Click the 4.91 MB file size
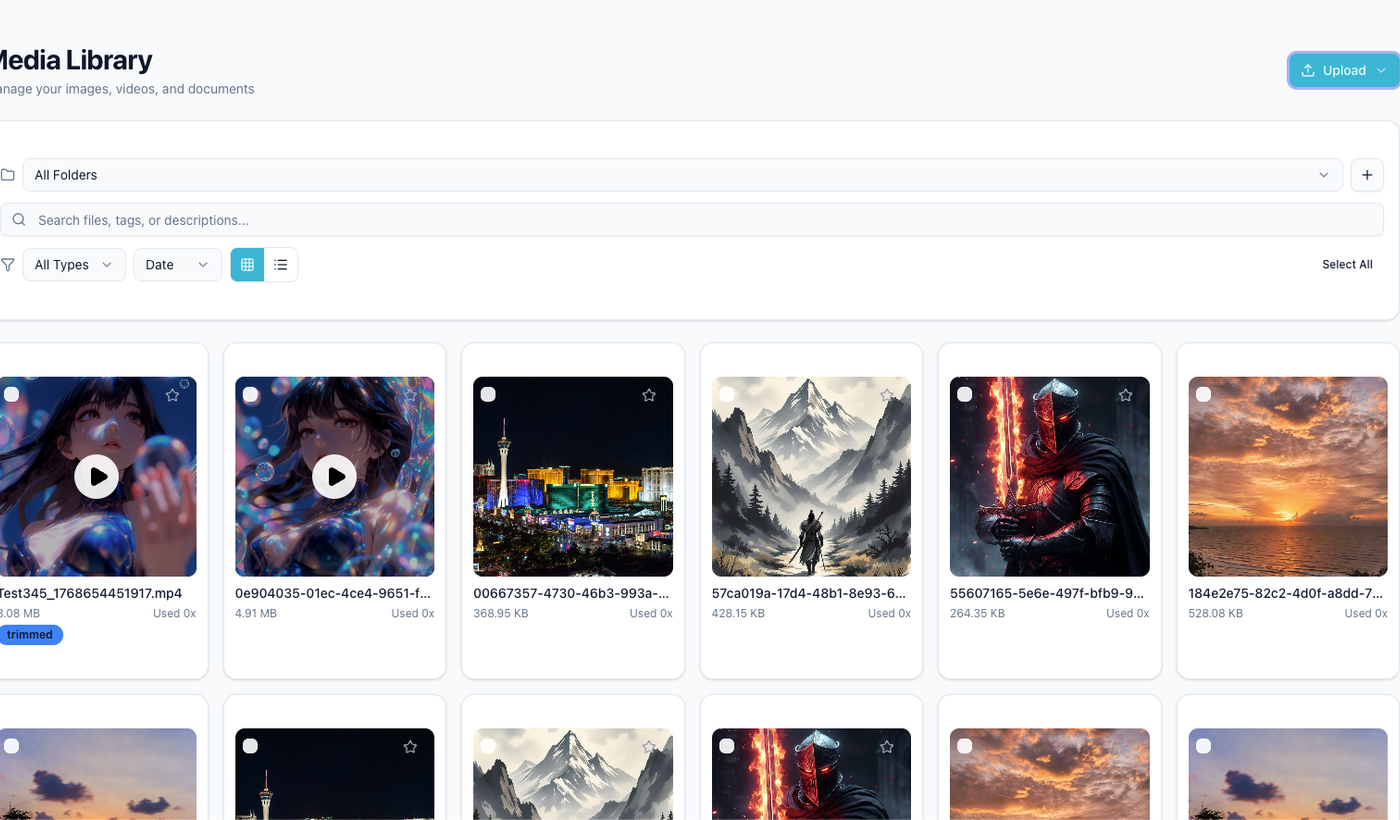Viewport: 1400px width, 820px height. pos(256,613)
